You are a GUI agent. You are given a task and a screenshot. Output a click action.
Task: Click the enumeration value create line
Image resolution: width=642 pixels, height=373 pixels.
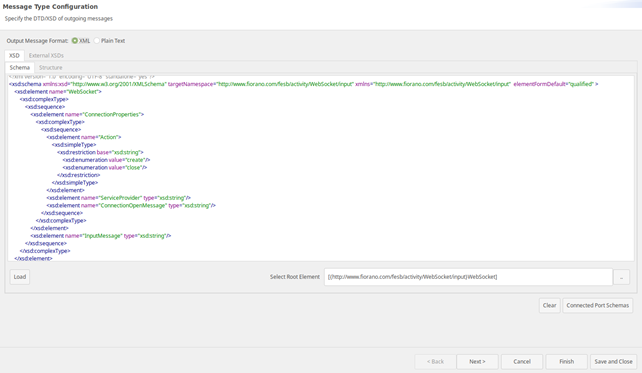point(106,160)
